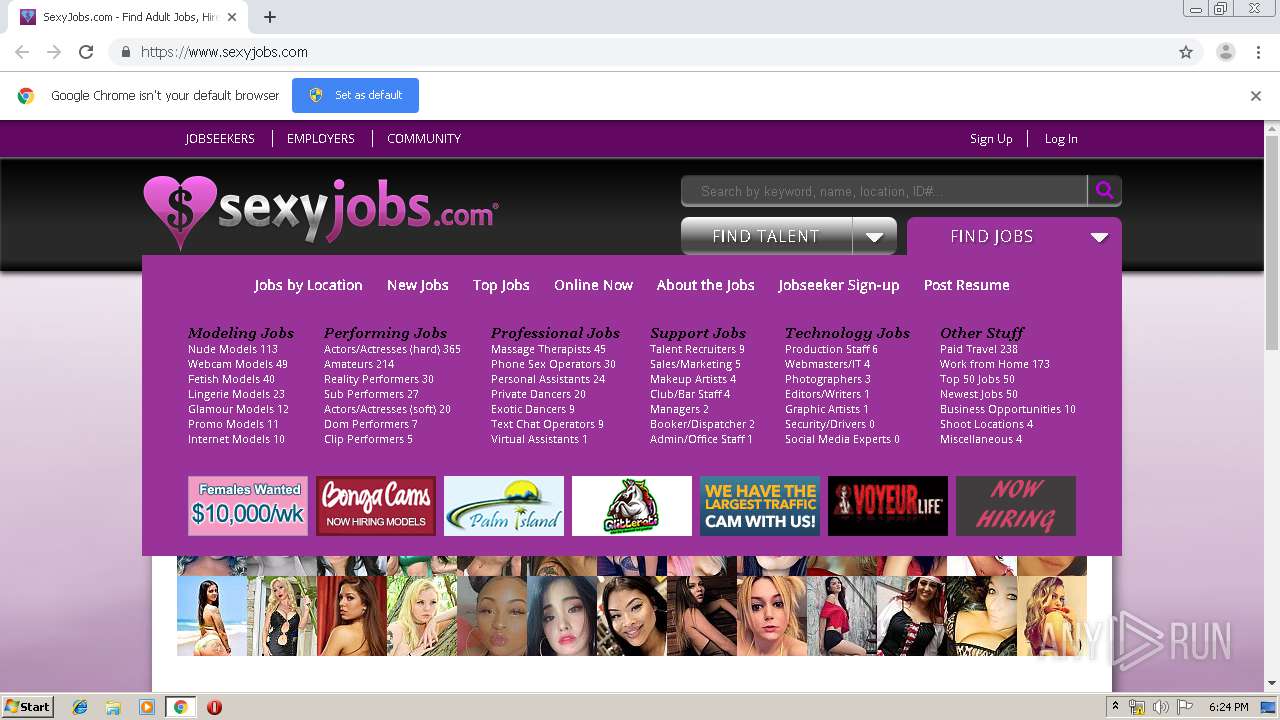1280x720 pixels.
Task: Click the padlock site info icon
Action: pyautogui.click(x=125, y=52)
